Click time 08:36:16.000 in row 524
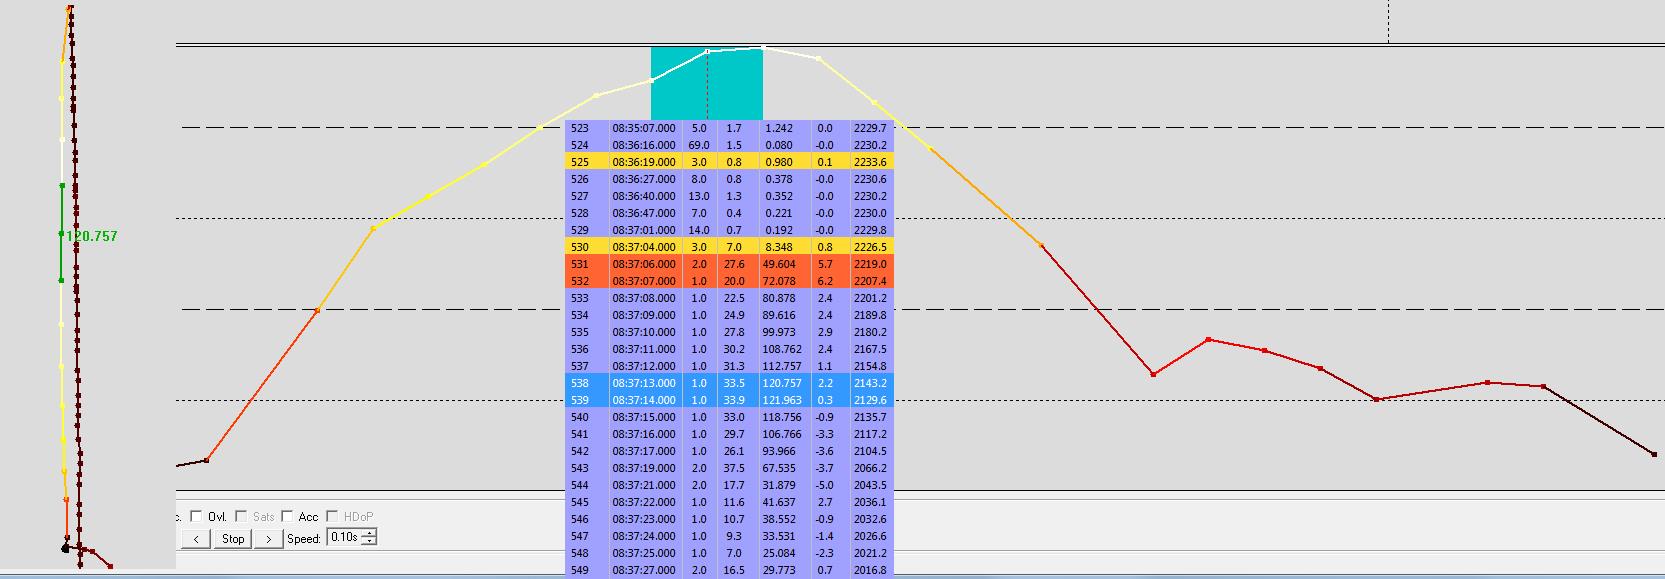This screenshot has width=1665, height=579. 644,145
